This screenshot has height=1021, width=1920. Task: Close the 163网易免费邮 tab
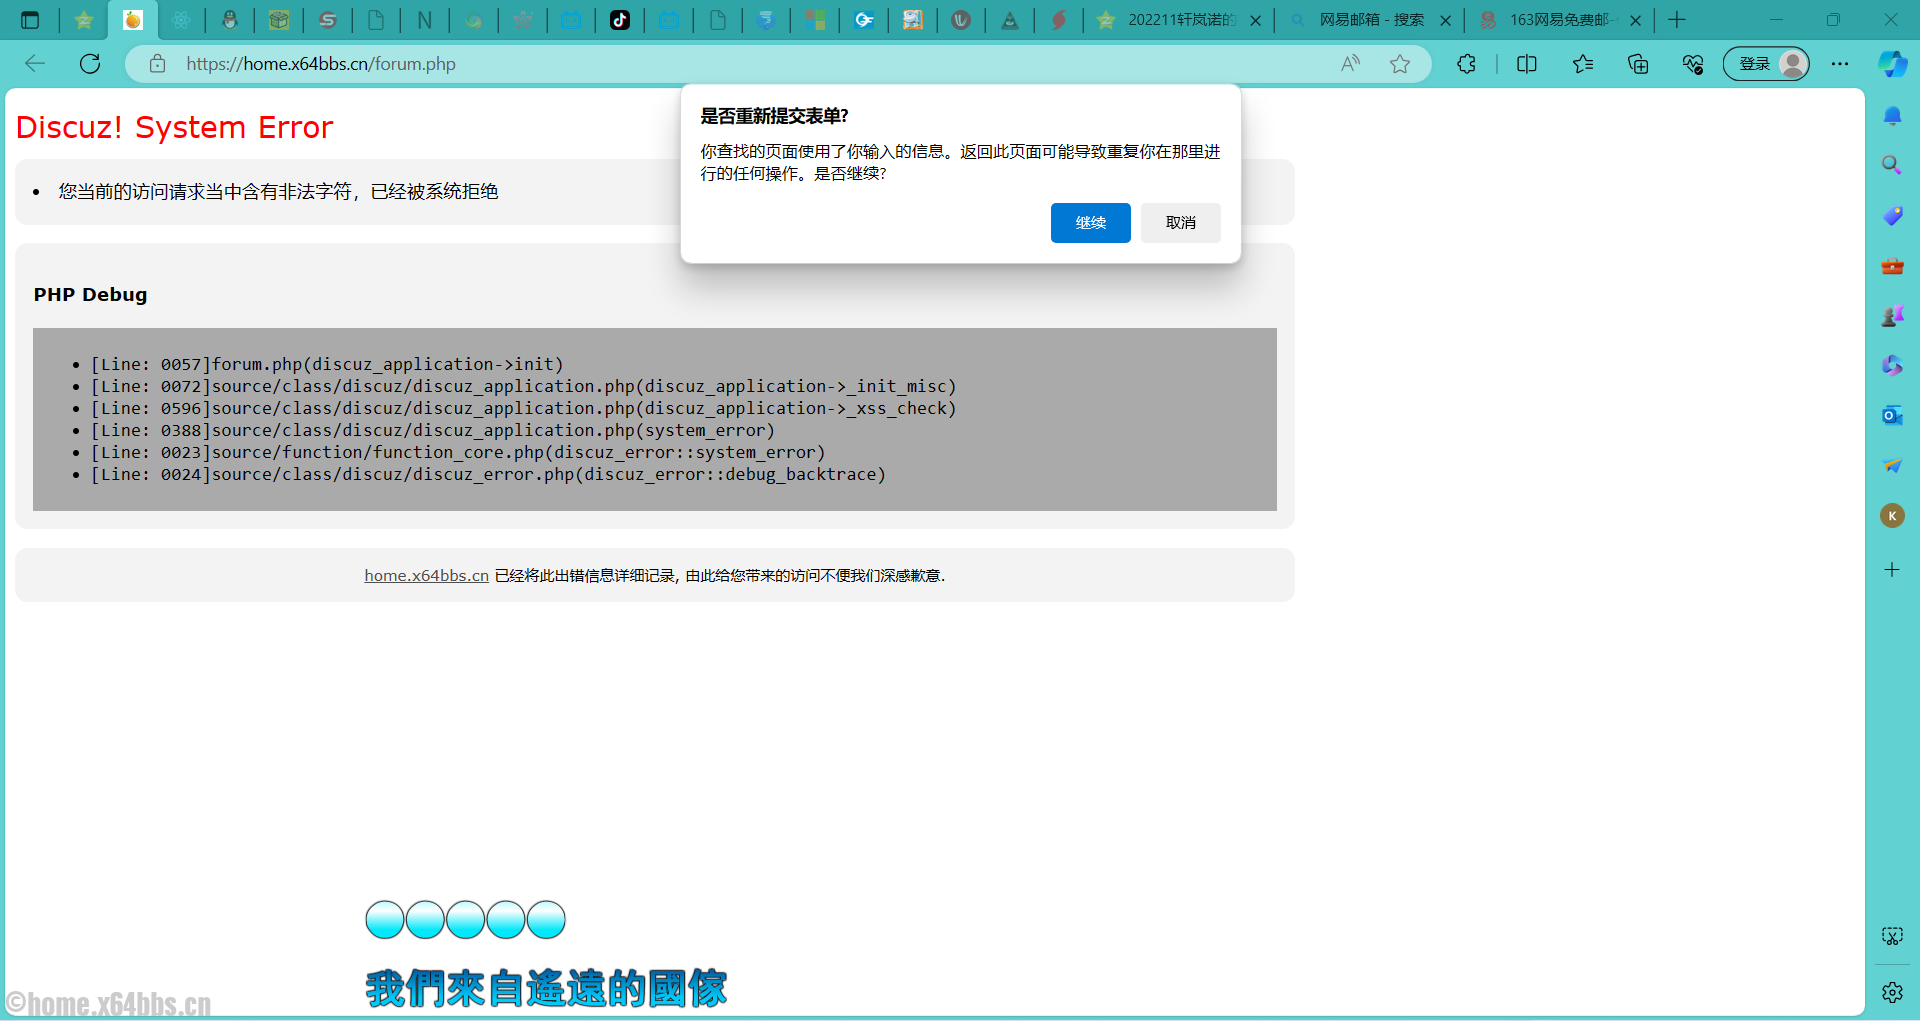click(1635, 20)
